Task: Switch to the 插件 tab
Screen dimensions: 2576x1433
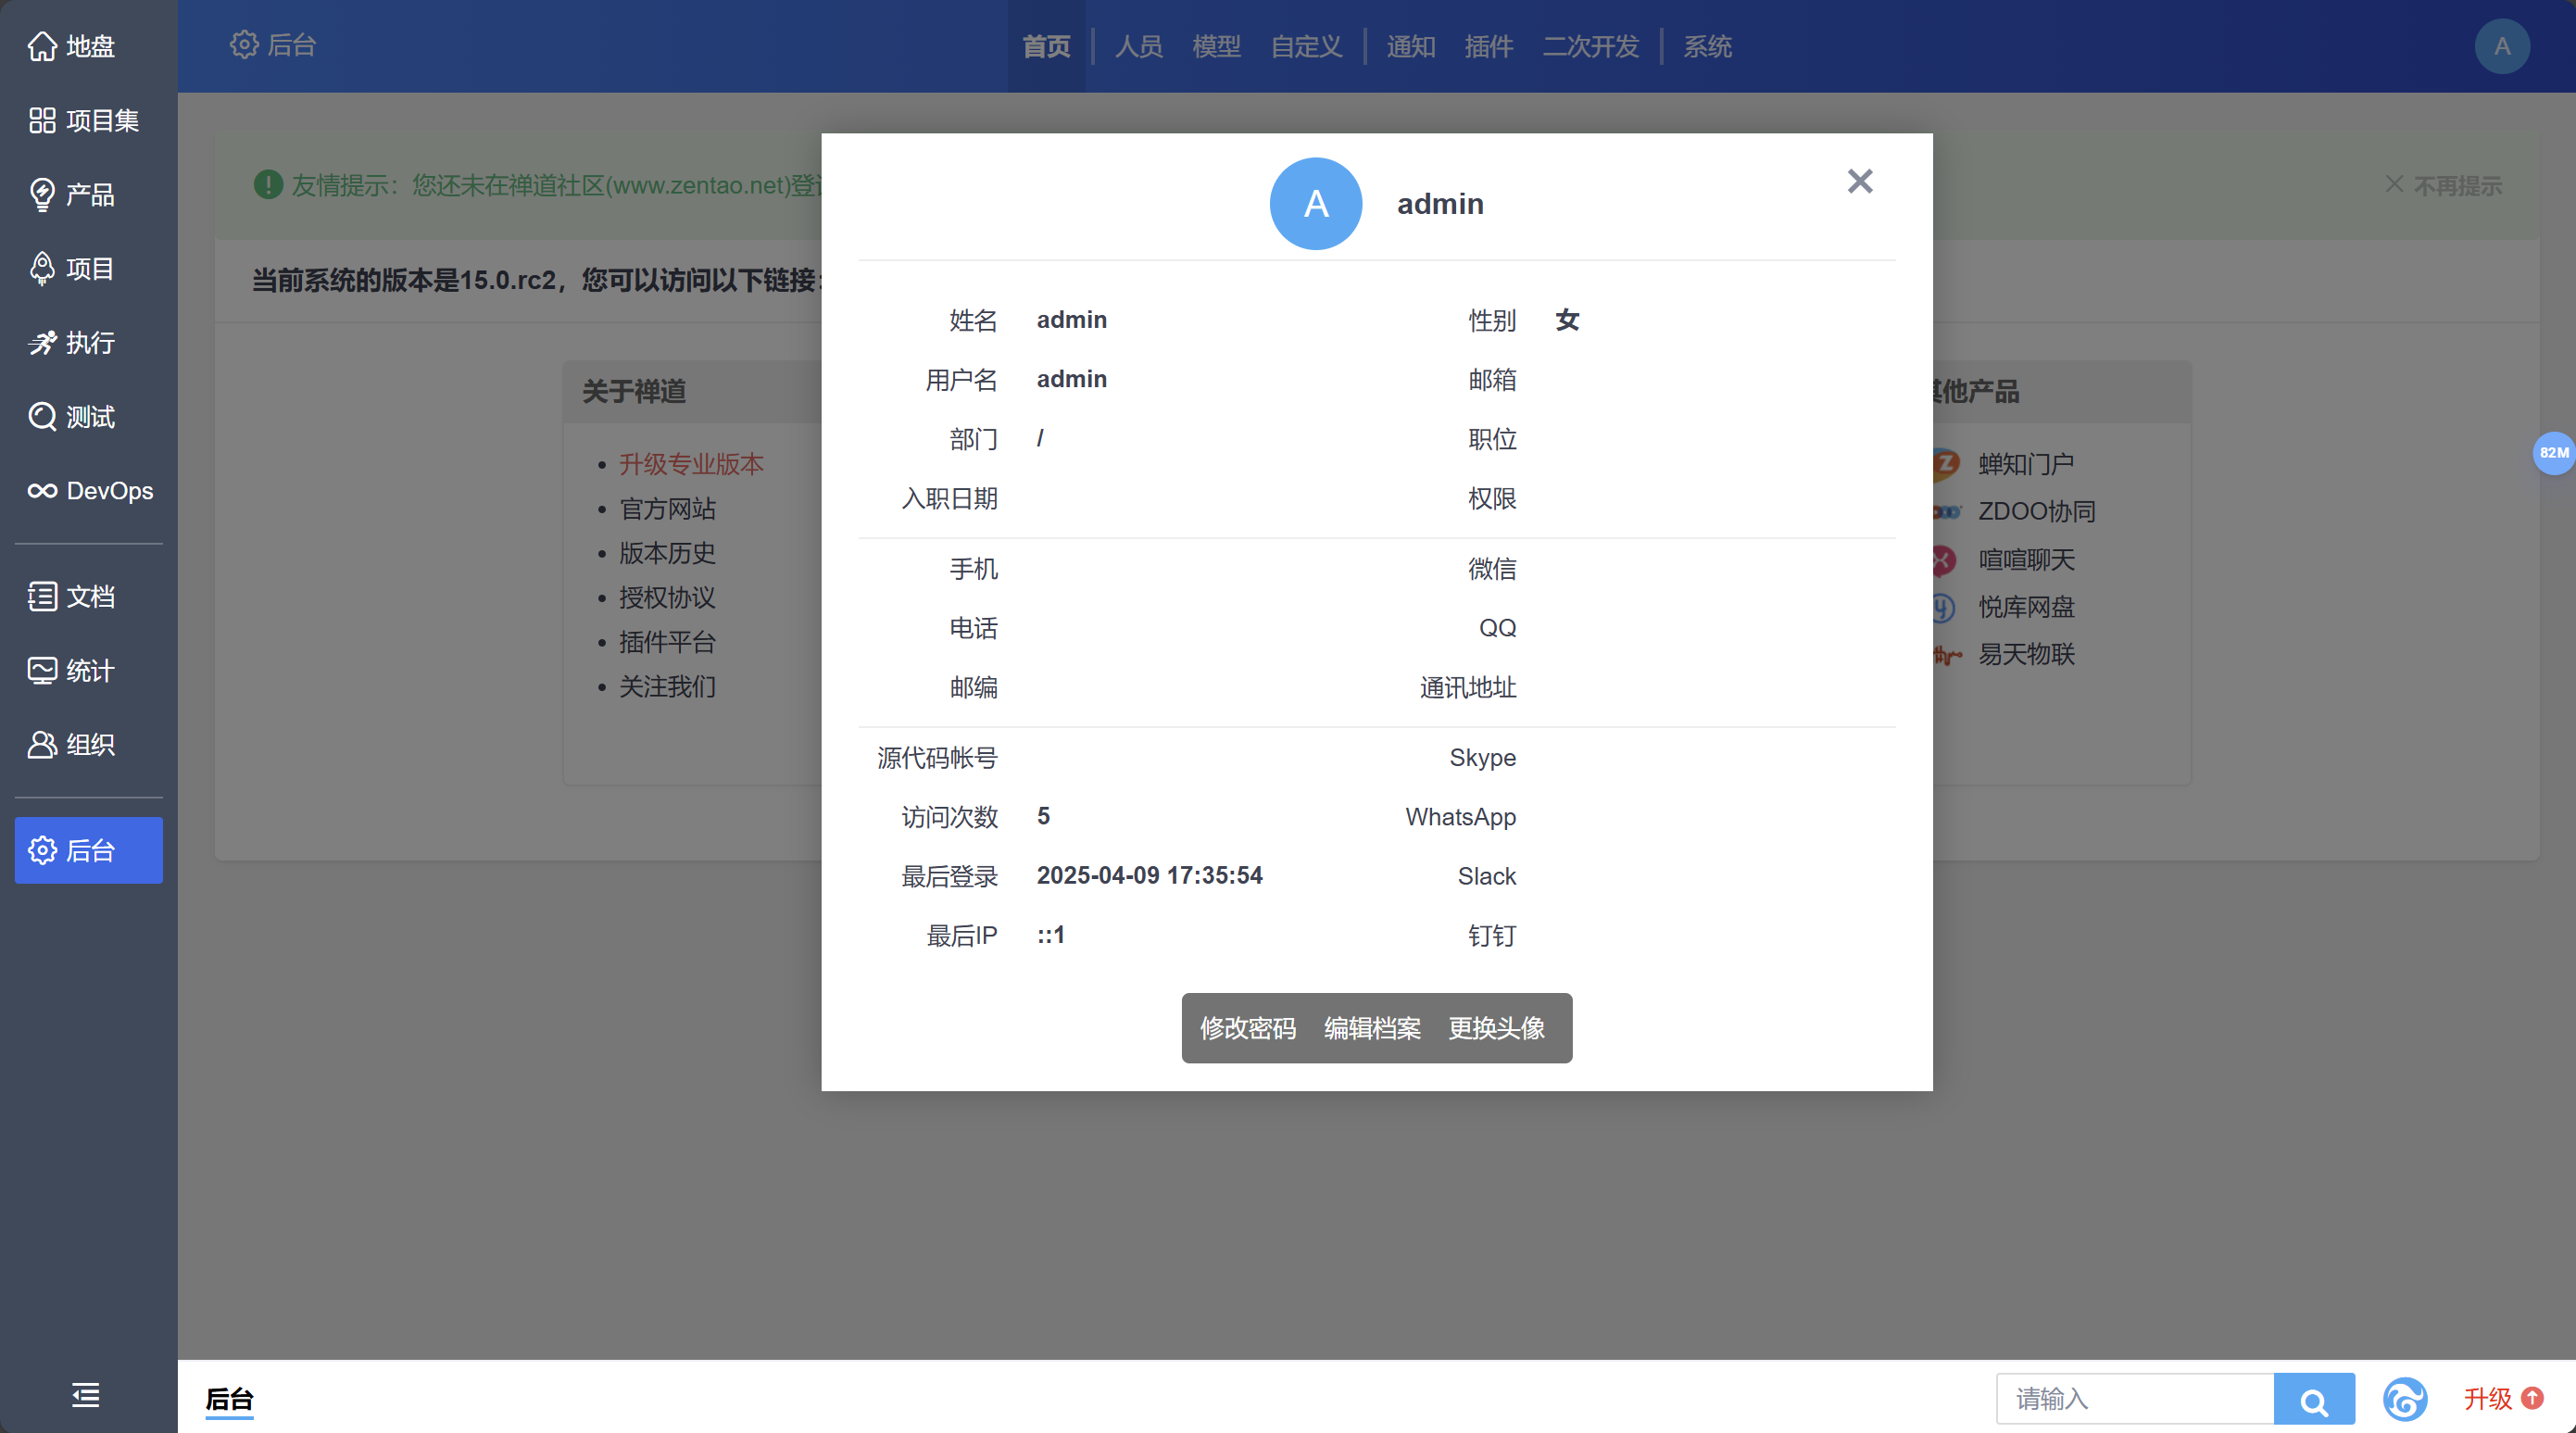Action: [x=1488, y=46]
